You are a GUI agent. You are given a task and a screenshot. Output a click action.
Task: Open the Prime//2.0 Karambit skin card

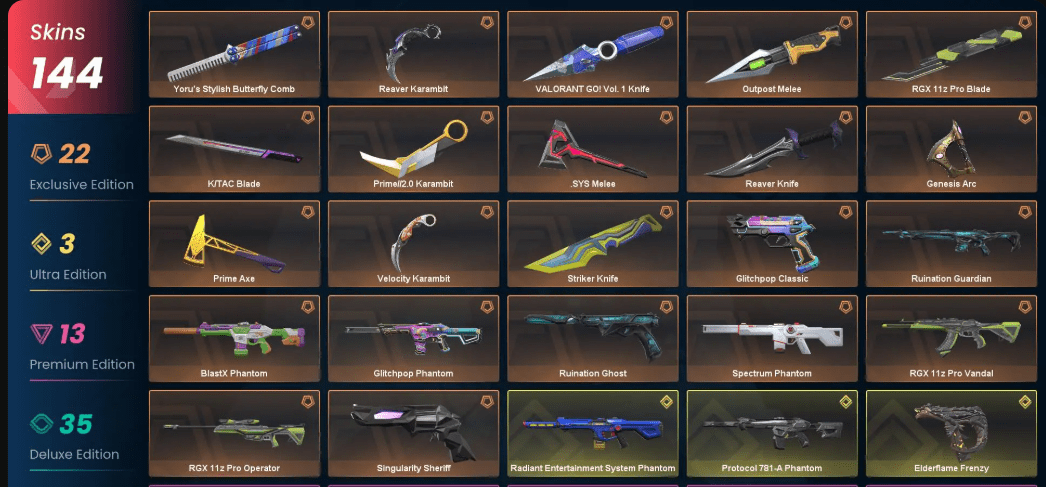coord(414,149)
